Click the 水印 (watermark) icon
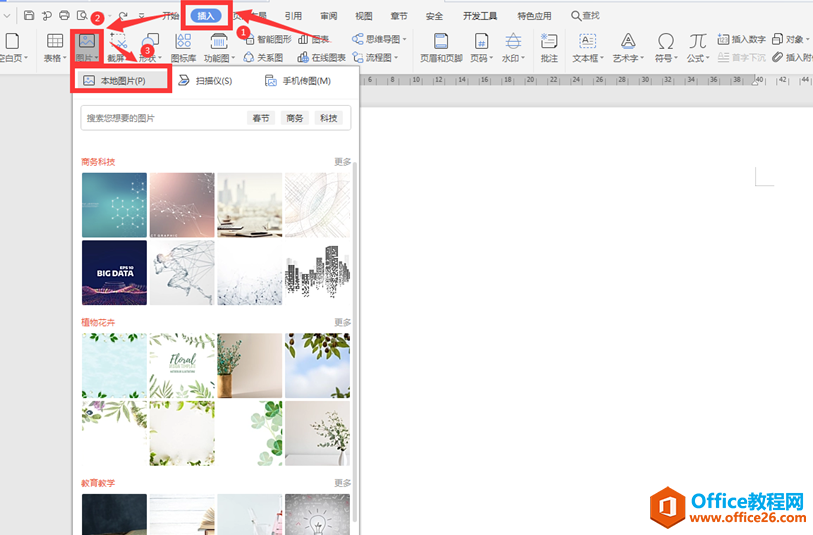Image resolution: width=813 pixels, height=535 pixels. [x=513, y=47]
